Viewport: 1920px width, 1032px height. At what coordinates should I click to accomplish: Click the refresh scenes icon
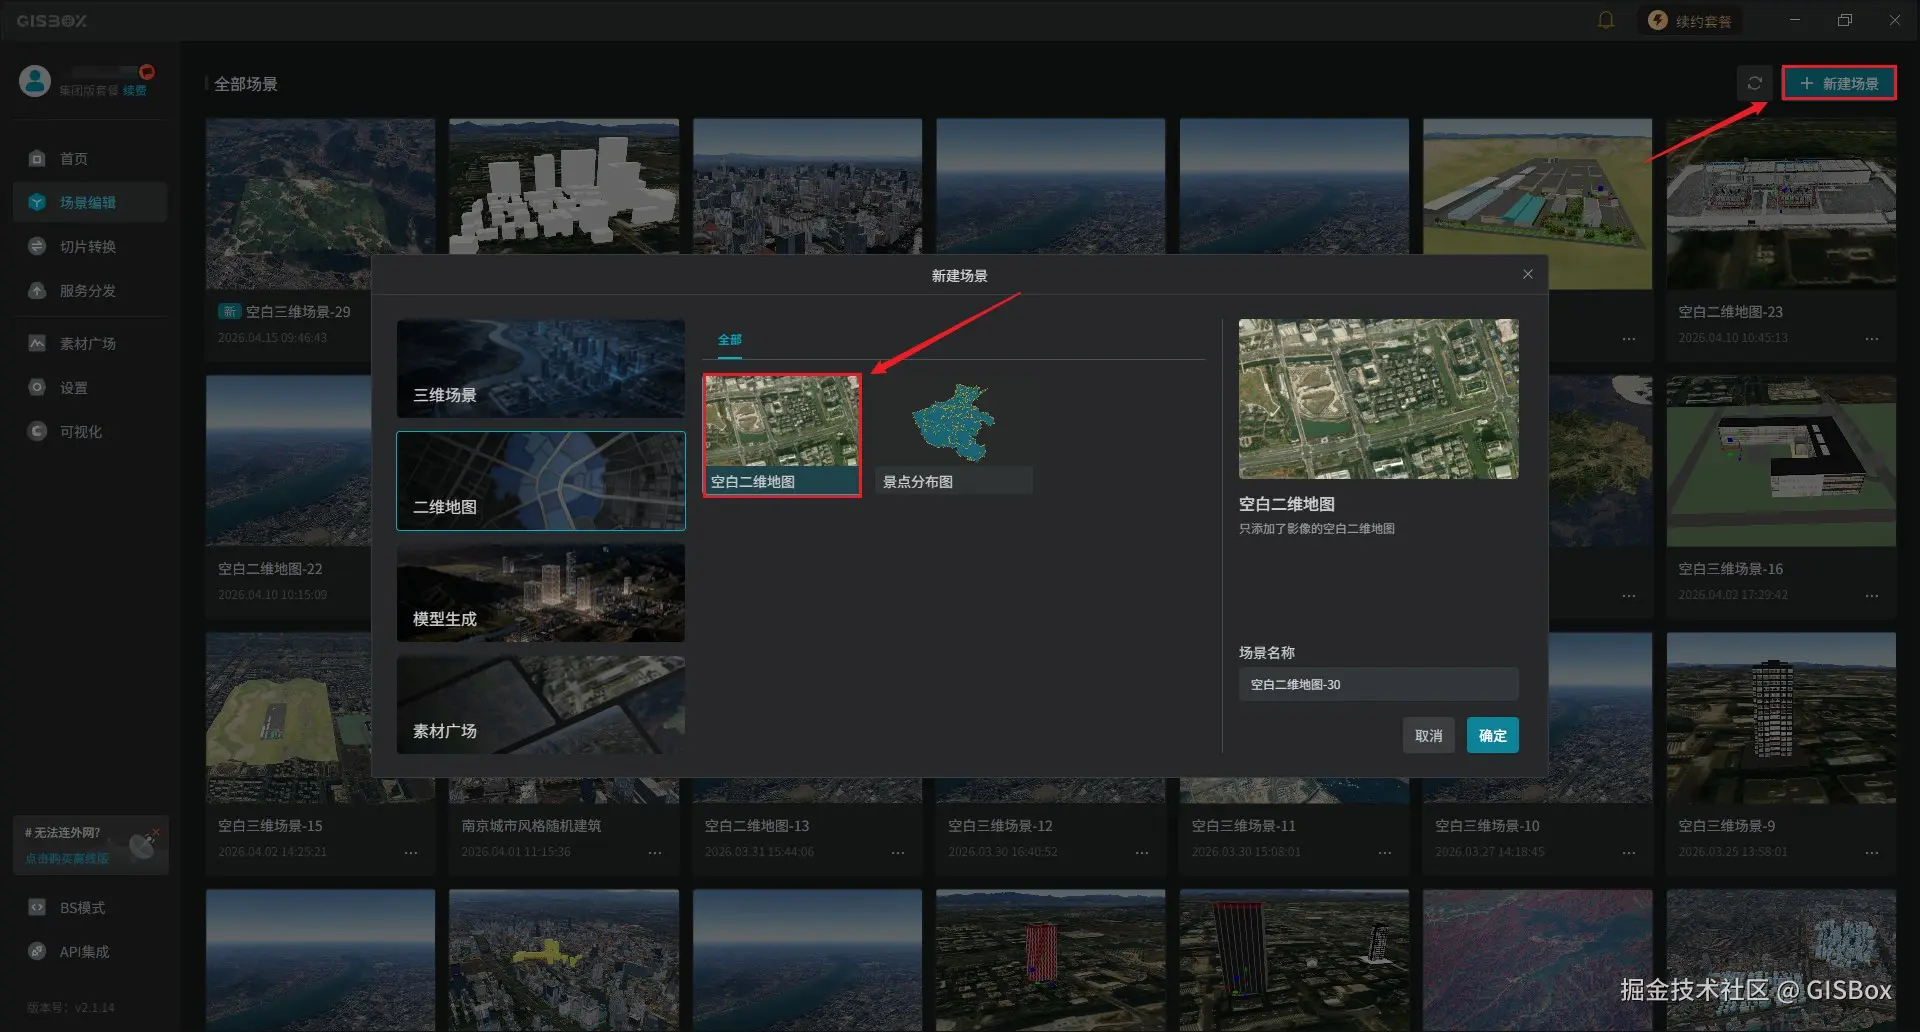pos(1754,83)
